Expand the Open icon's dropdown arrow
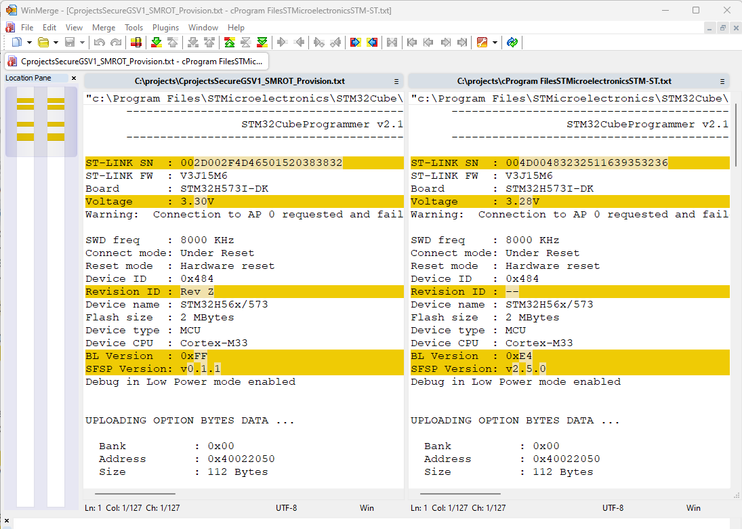This screenshot has height=529, width=742. coord(55,43)
